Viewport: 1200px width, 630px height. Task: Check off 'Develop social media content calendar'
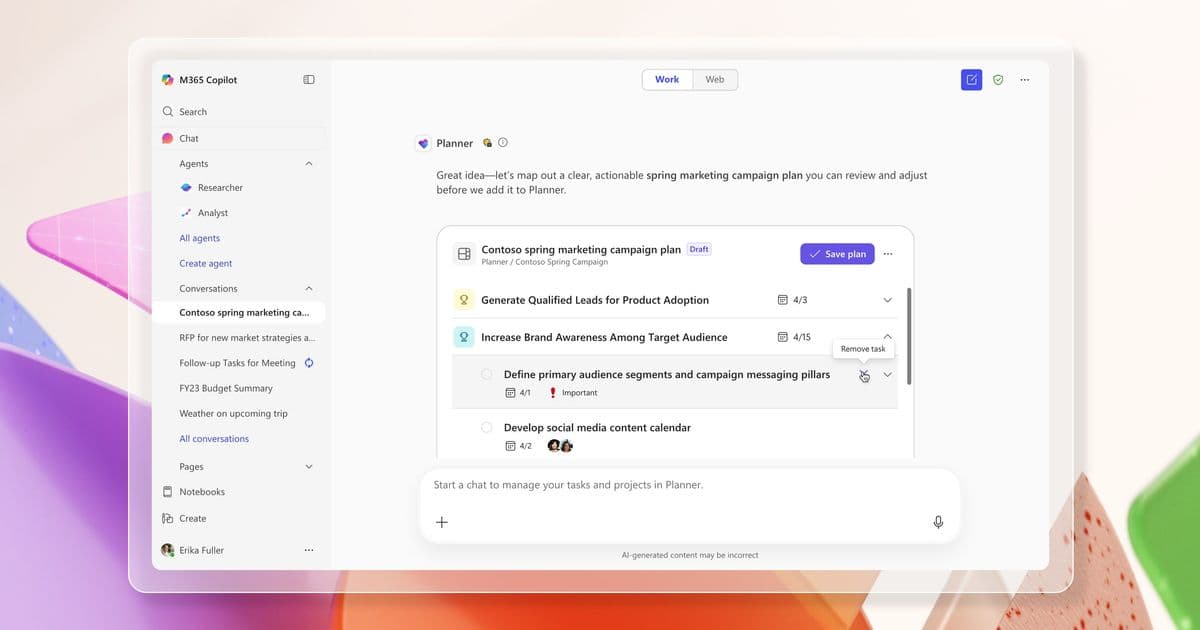pos(486,427)
